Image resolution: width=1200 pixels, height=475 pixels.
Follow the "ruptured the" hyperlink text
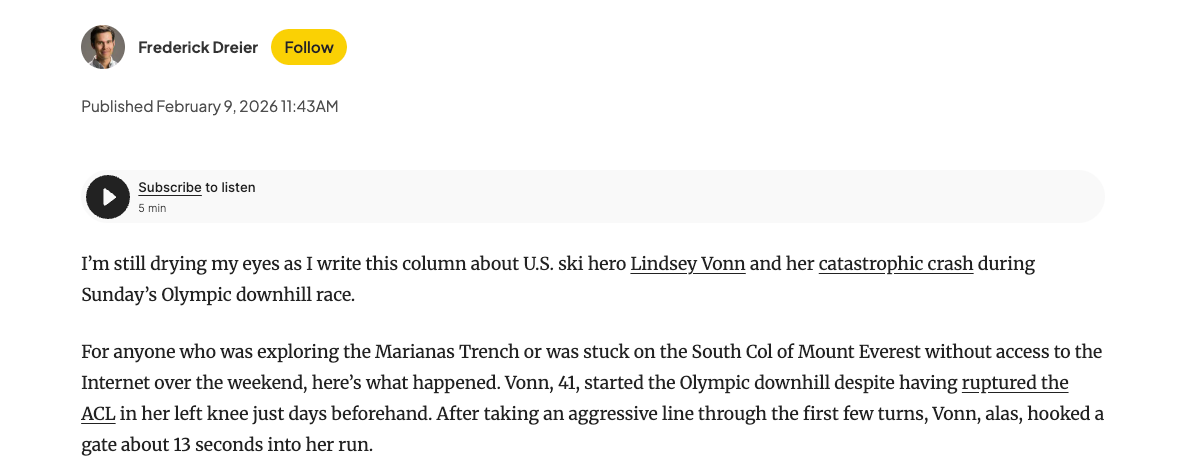[1014, 383]
